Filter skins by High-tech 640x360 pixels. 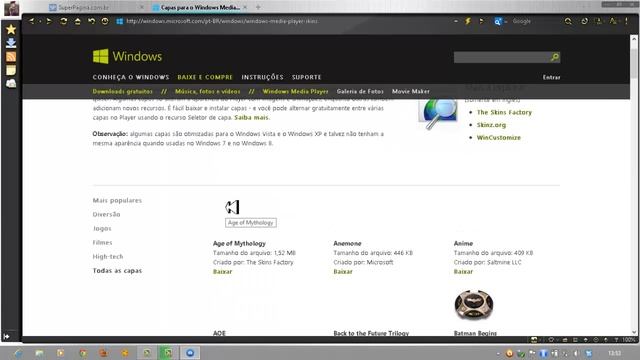108,257
